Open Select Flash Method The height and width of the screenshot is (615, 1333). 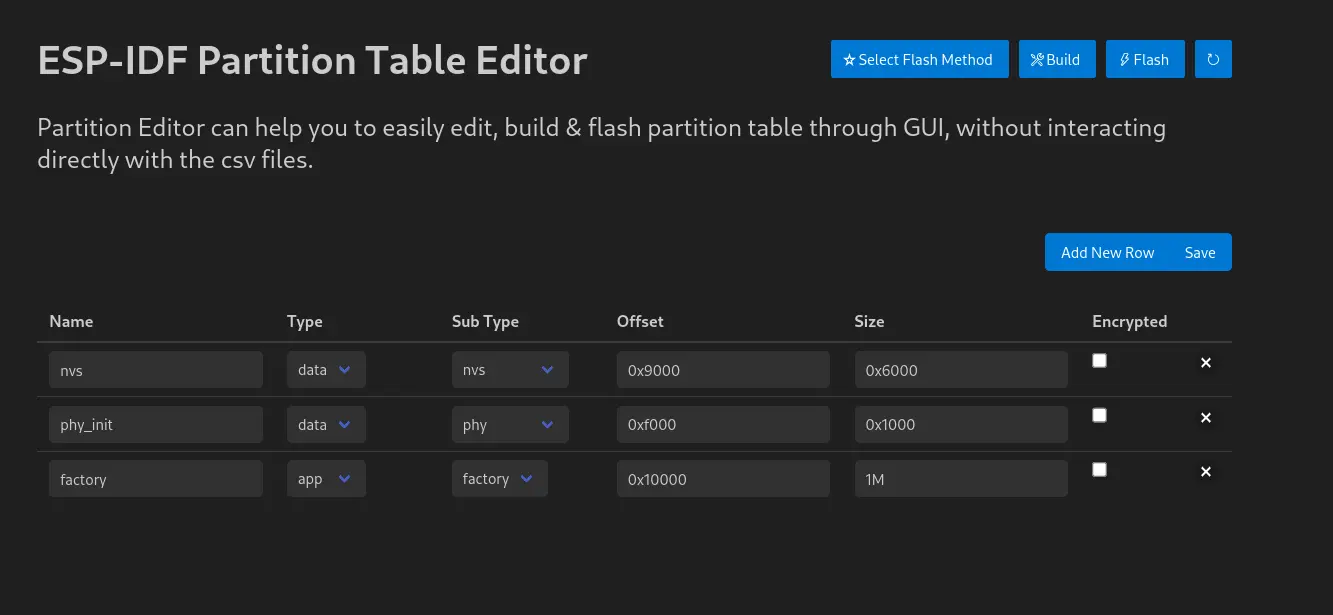(x=919, y=59)
